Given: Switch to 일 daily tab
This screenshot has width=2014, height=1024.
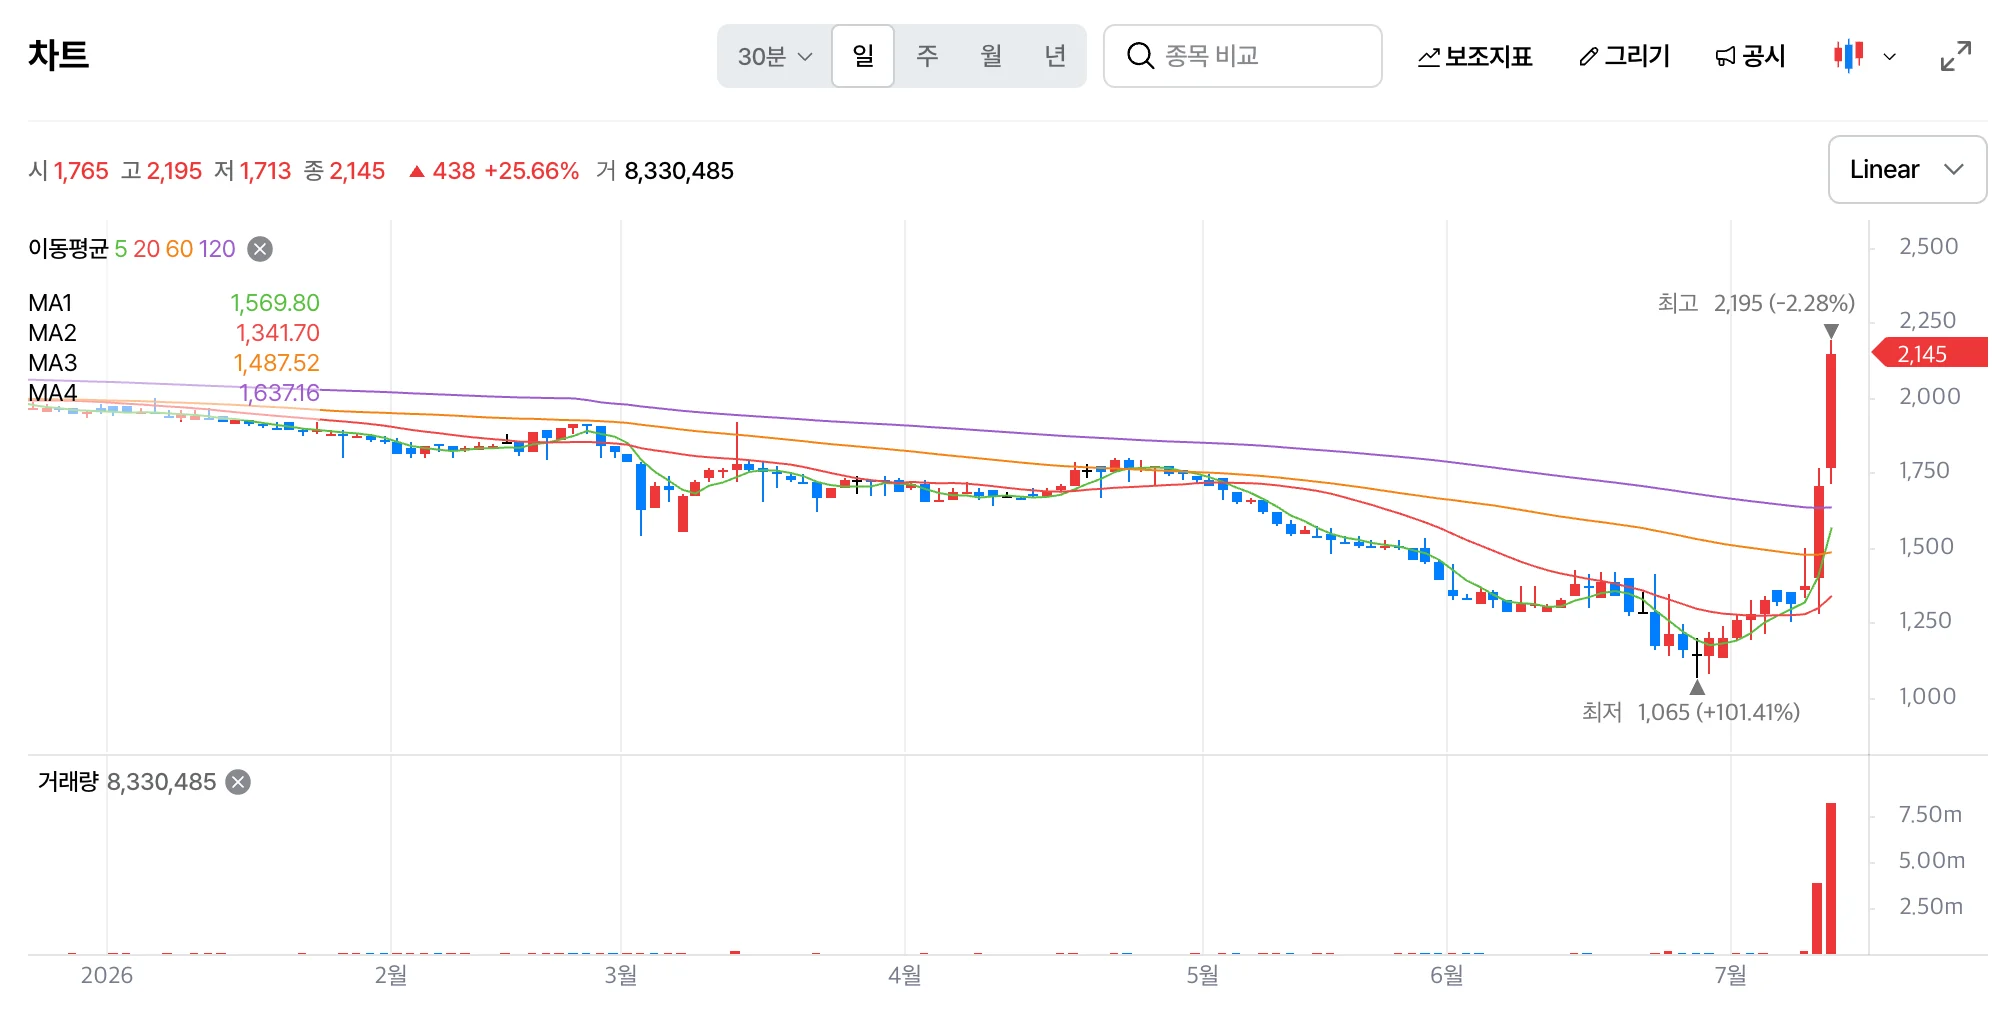Looking at the screenshot, I should point(863,56).
